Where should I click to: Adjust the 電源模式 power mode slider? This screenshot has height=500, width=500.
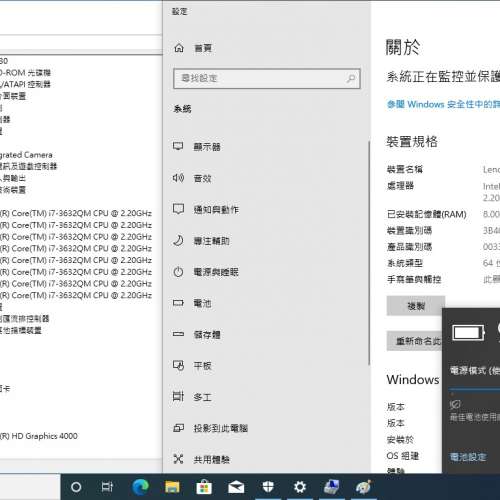point(474,389)
